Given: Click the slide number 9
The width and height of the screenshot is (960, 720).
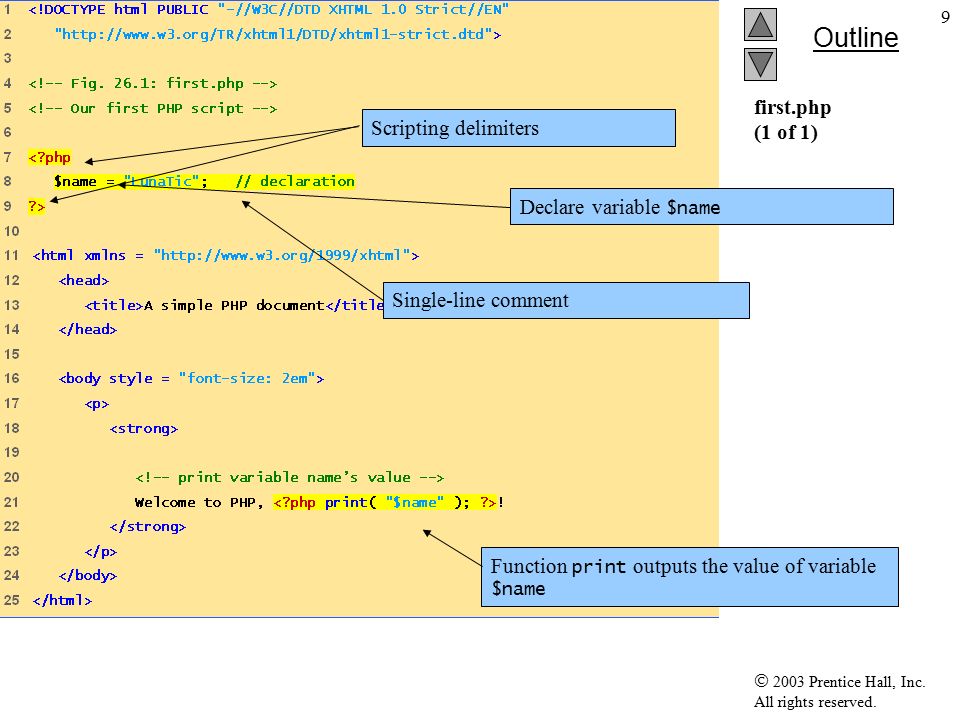Looking at the screenshot, I should (x=945, y=17).
